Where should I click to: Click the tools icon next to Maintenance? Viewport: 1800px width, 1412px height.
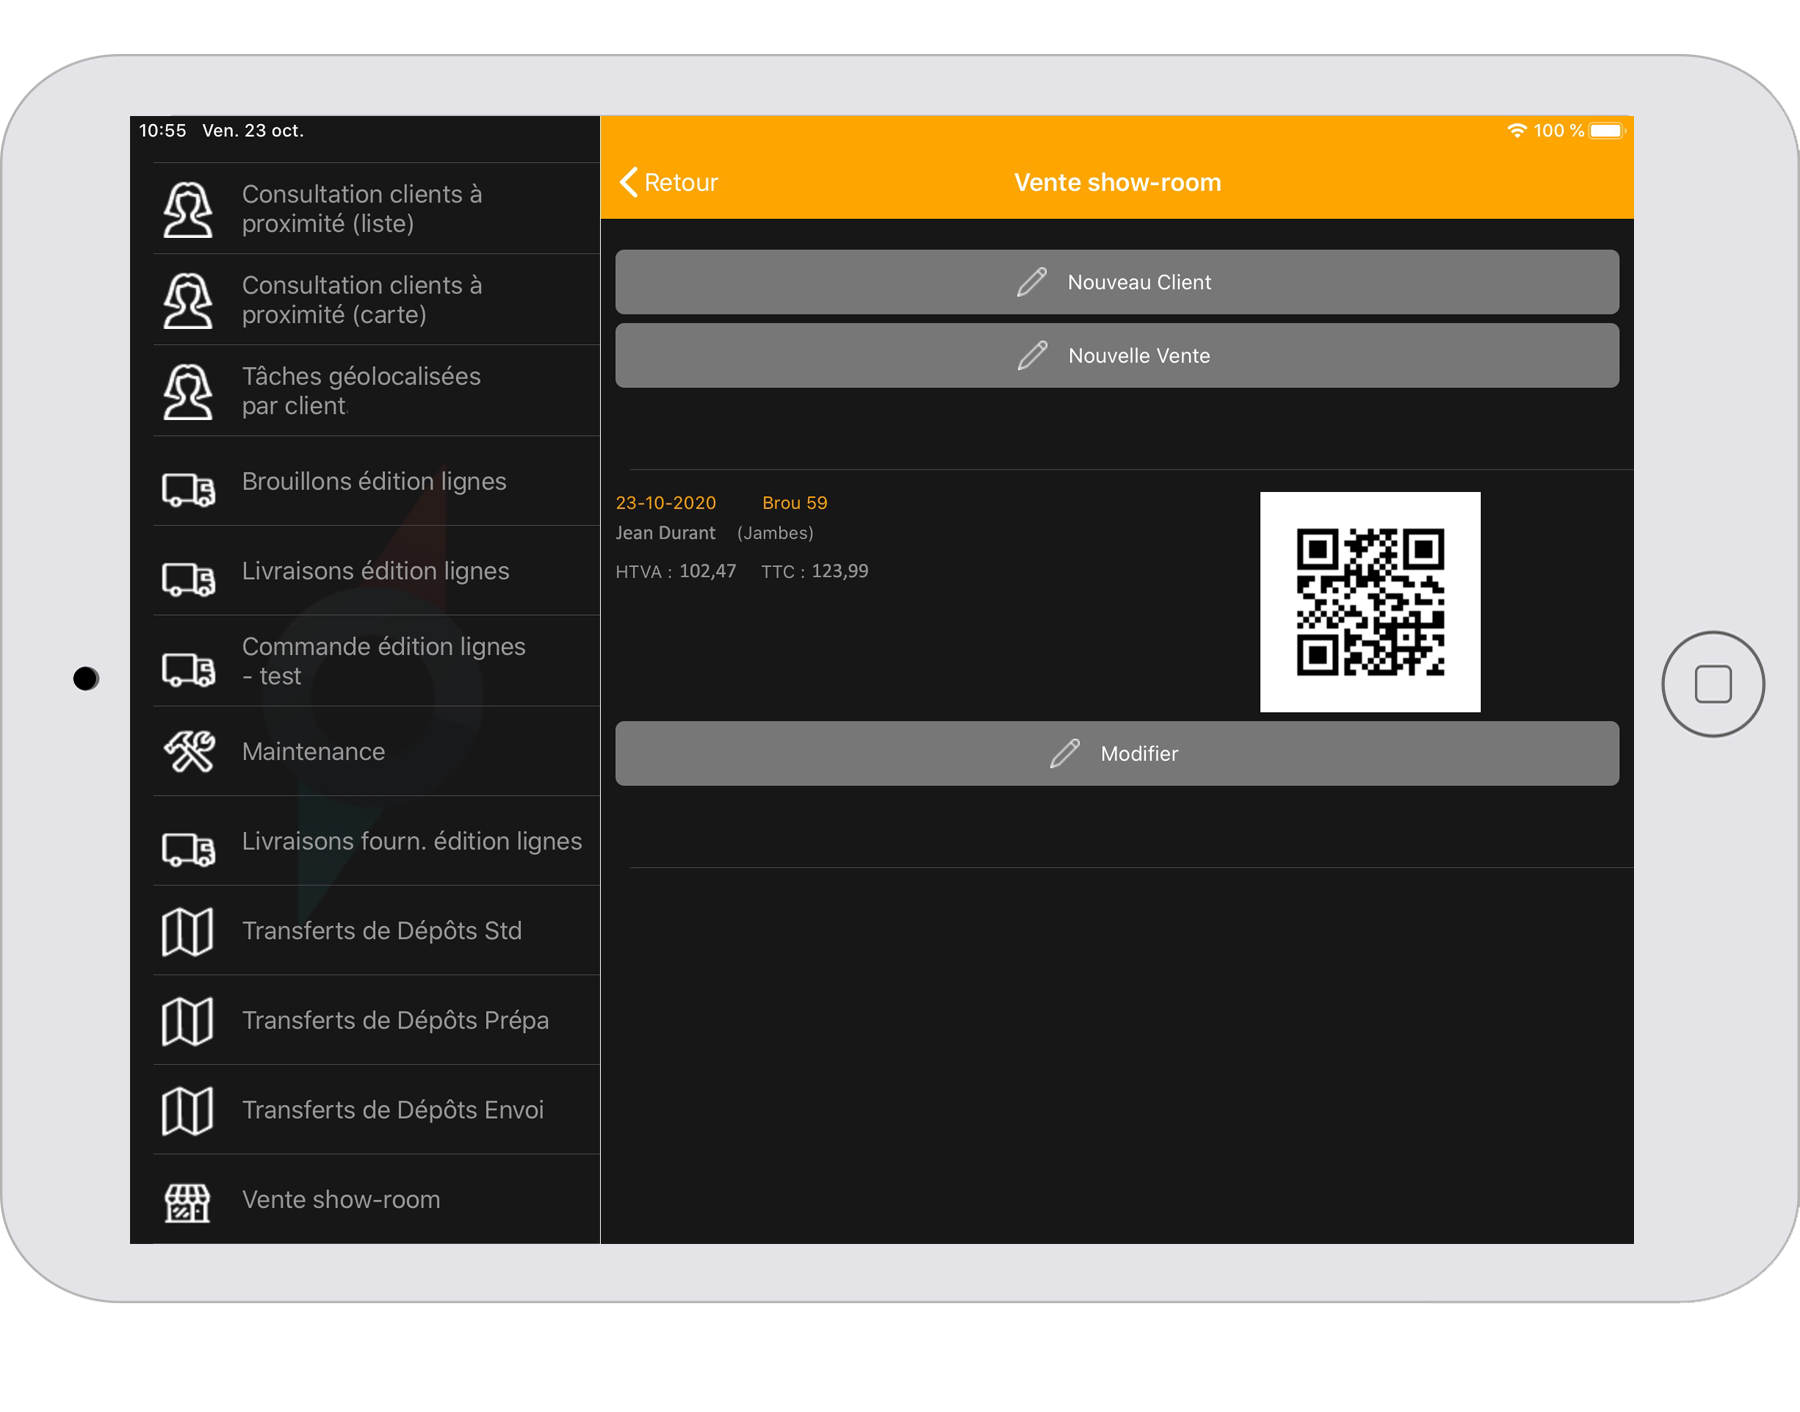188,752
